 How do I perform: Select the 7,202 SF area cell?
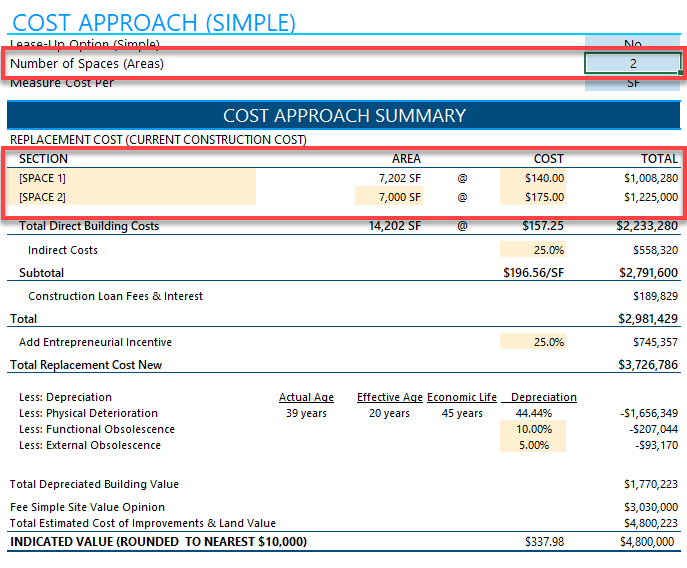coord(399,178)
